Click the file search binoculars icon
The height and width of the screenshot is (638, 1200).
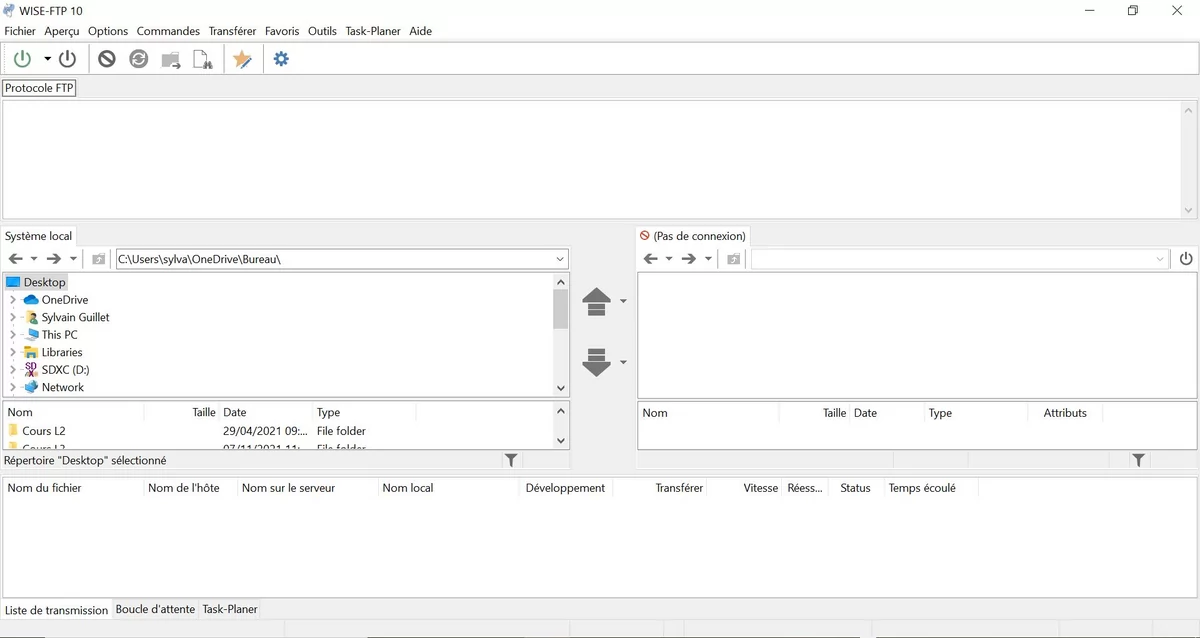pos(202,60)
